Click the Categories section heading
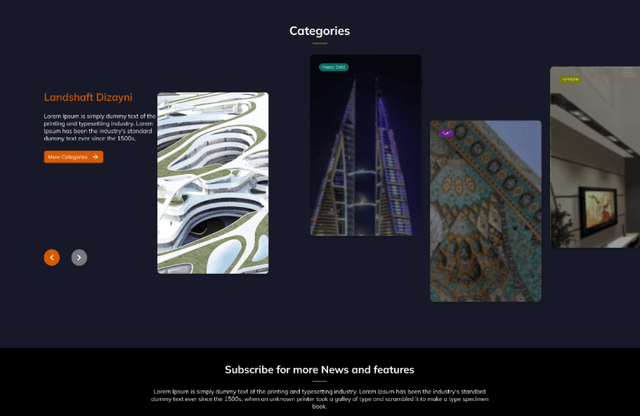This screenshot has width=640, height=416. click(x=320, y=31)
